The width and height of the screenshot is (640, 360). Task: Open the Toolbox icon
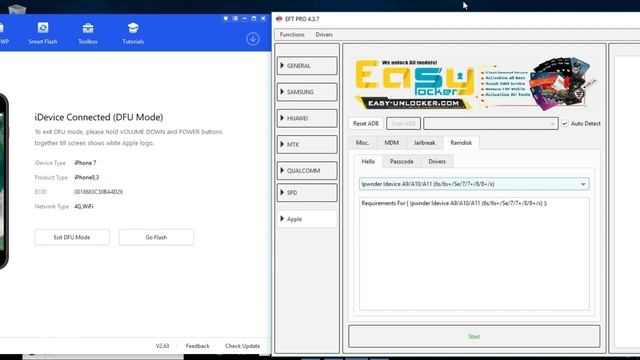(x=88, y=33)
